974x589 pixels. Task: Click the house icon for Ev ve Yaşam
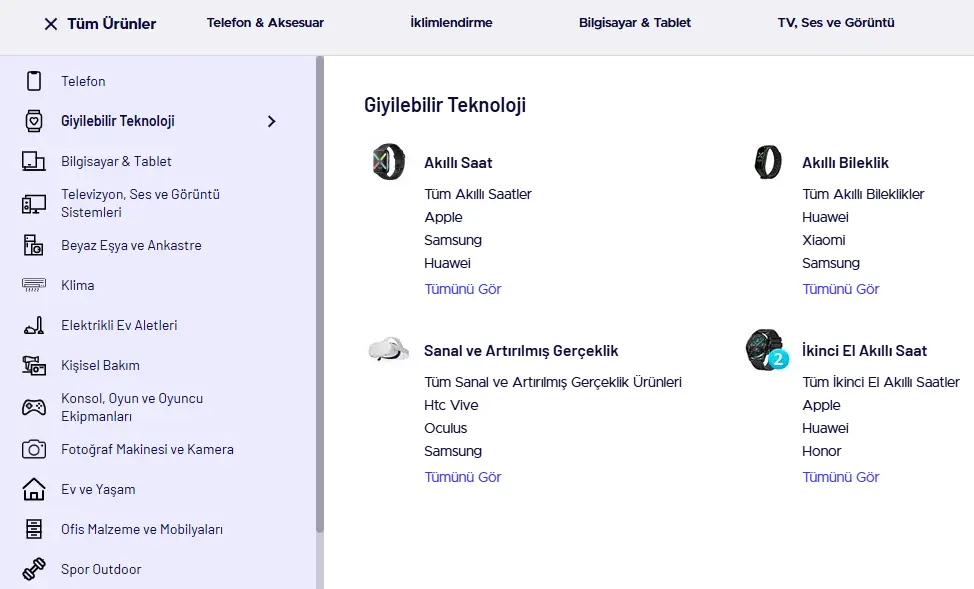pos(34,489)
